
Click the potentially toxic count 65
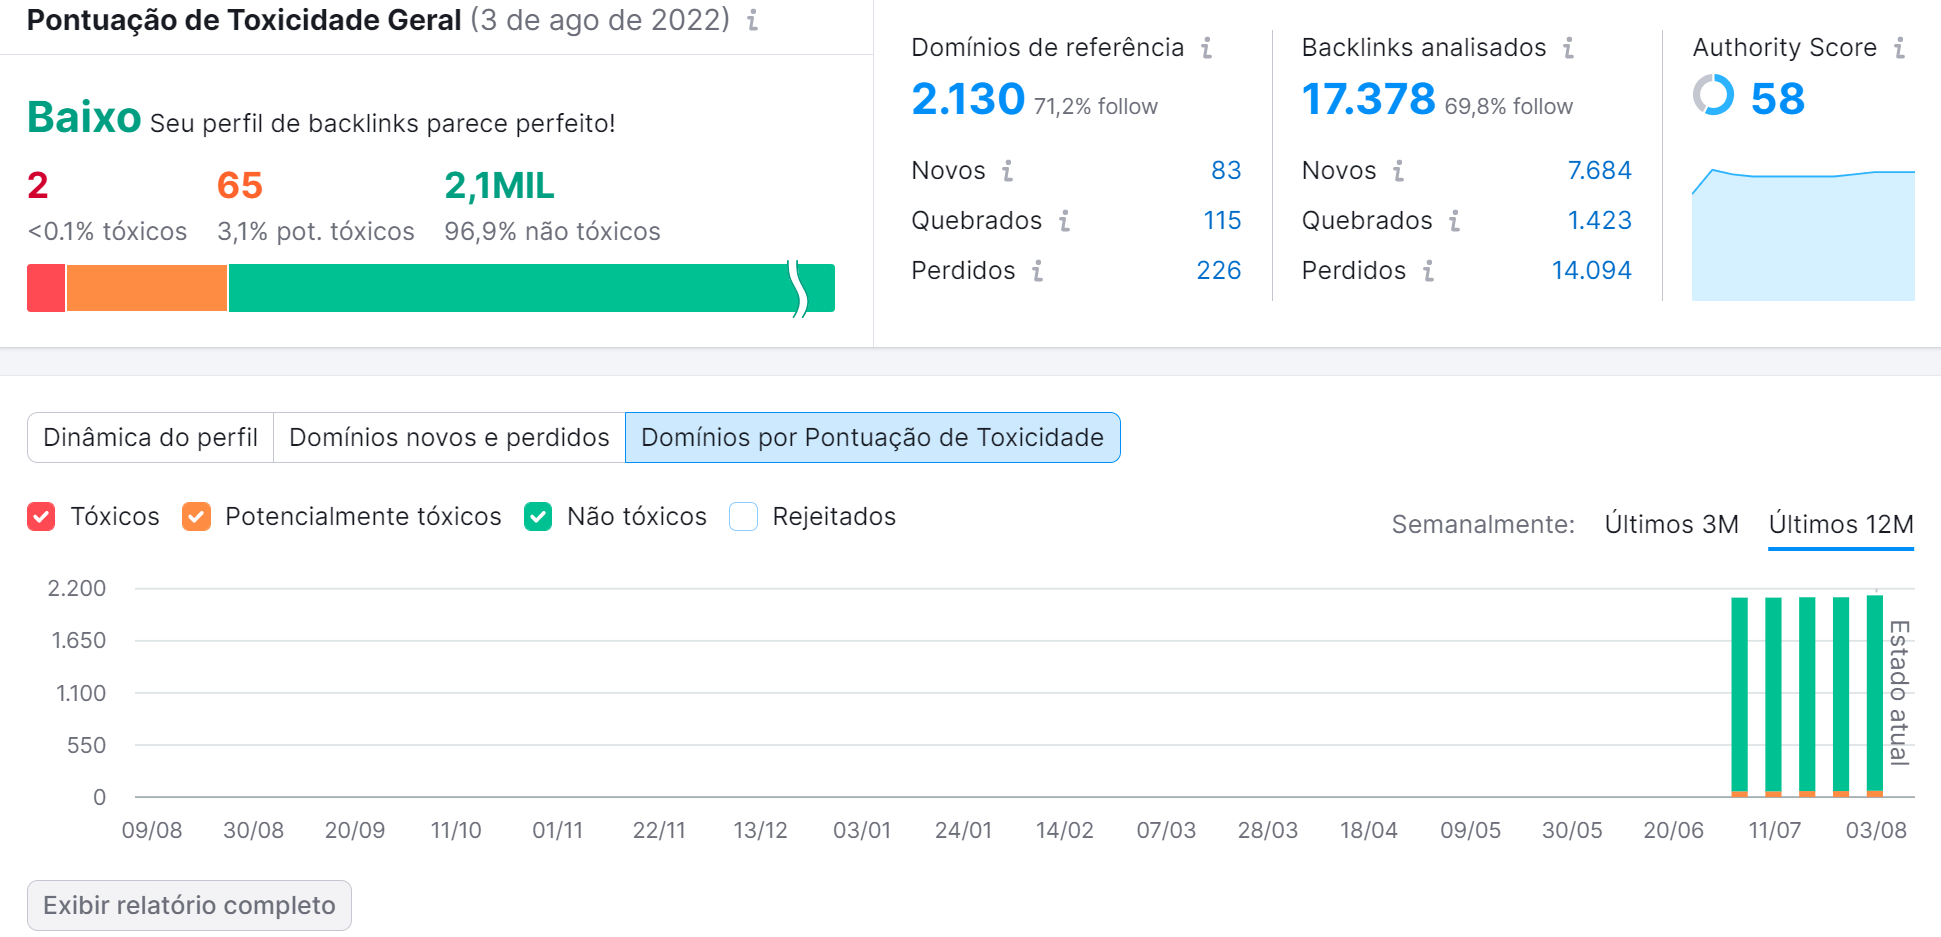[240, 185]
